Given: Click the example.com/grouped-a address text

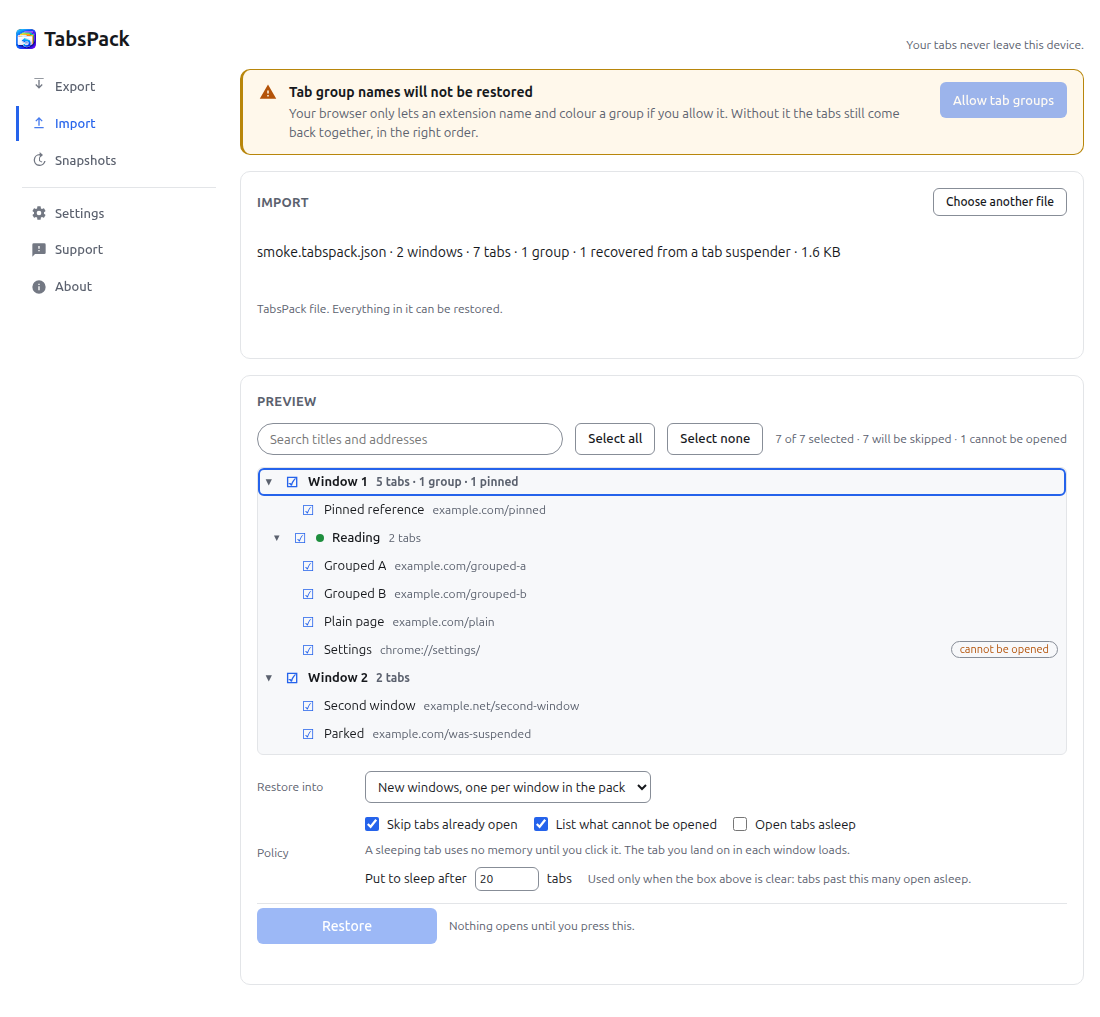Looking at the screenshot, I should [x=460, y=566].
